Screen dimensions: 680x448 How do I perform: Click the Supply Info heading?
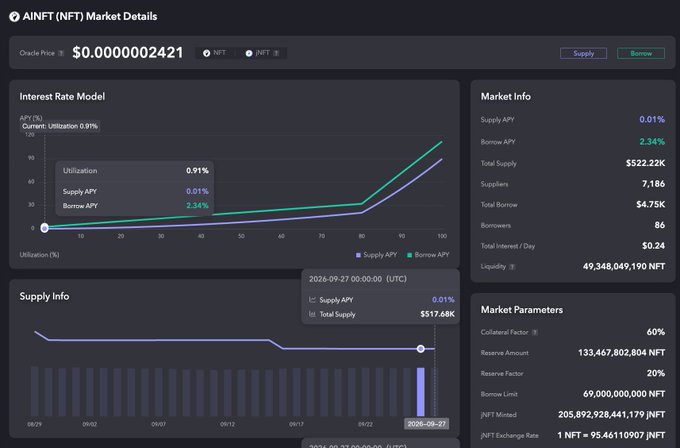44,296
